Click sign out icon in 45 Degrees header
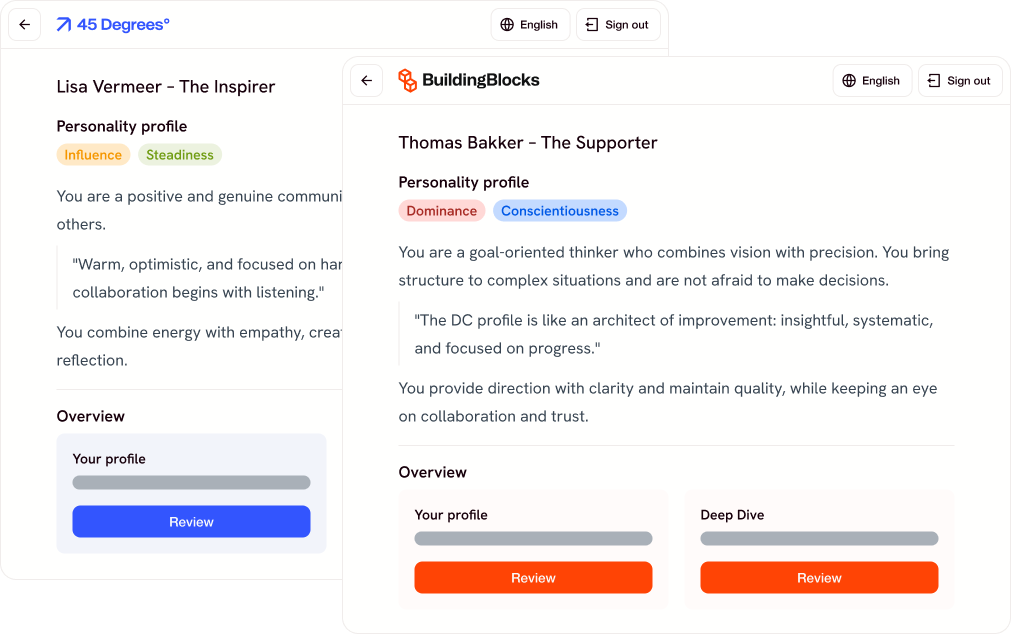The image size is (1011, 634). (592, 25)
